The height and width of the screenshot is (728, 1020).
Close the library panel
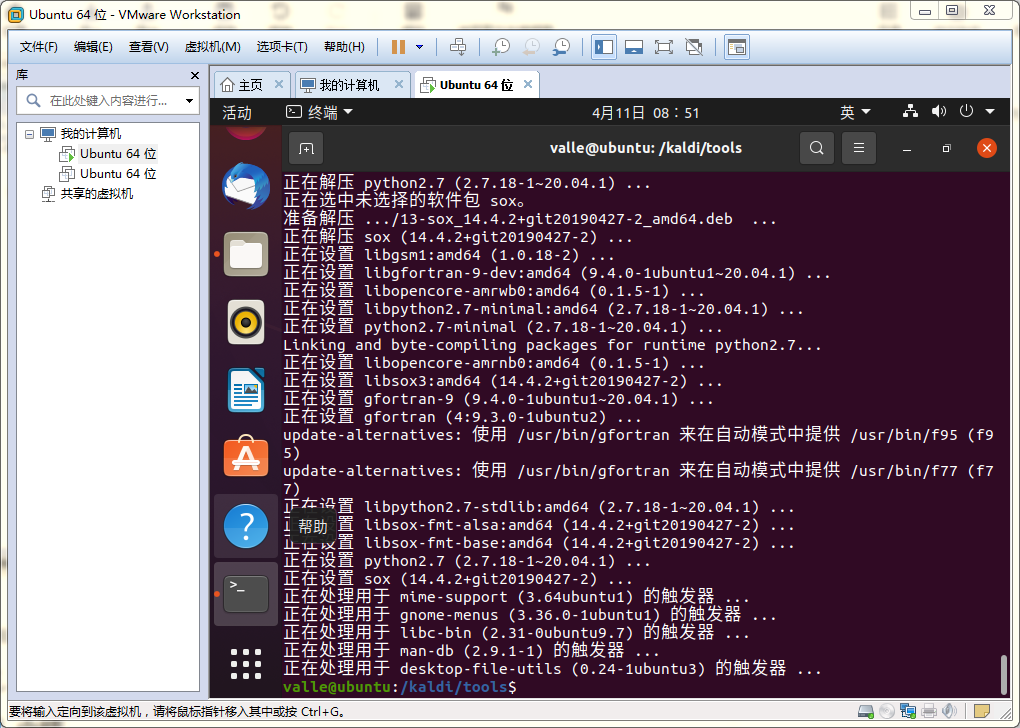(195, 75)
